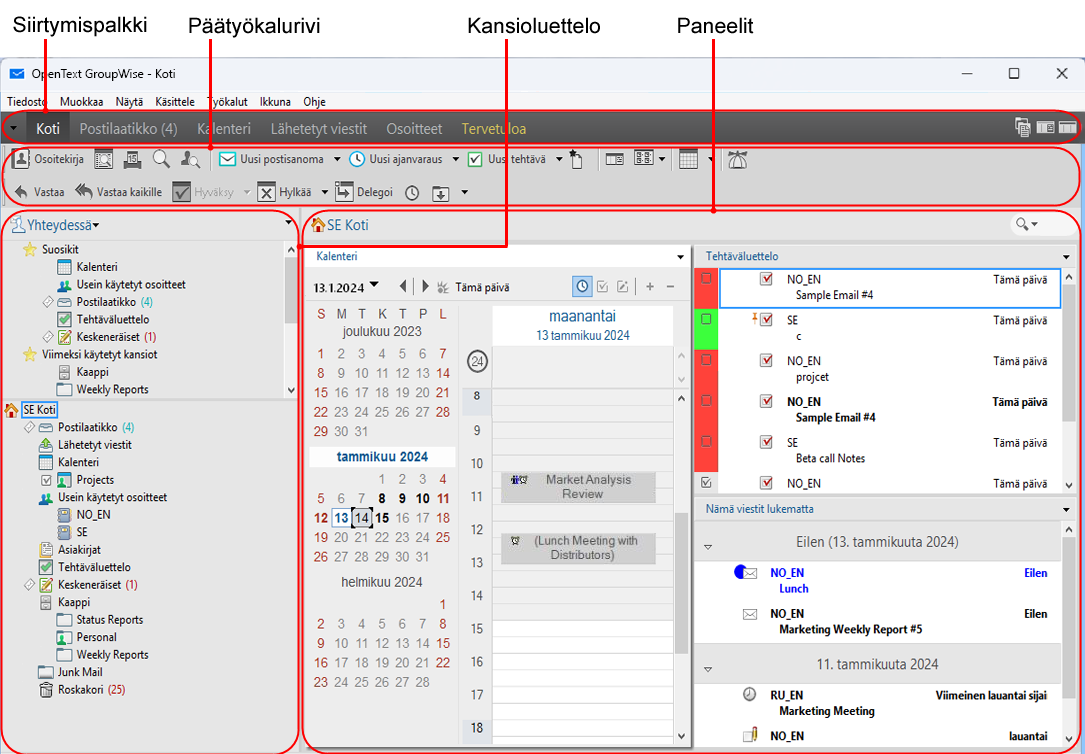Open the Näytä menu
The width and height of the screenshot is (1085, 754).
[x=129, y=102]
